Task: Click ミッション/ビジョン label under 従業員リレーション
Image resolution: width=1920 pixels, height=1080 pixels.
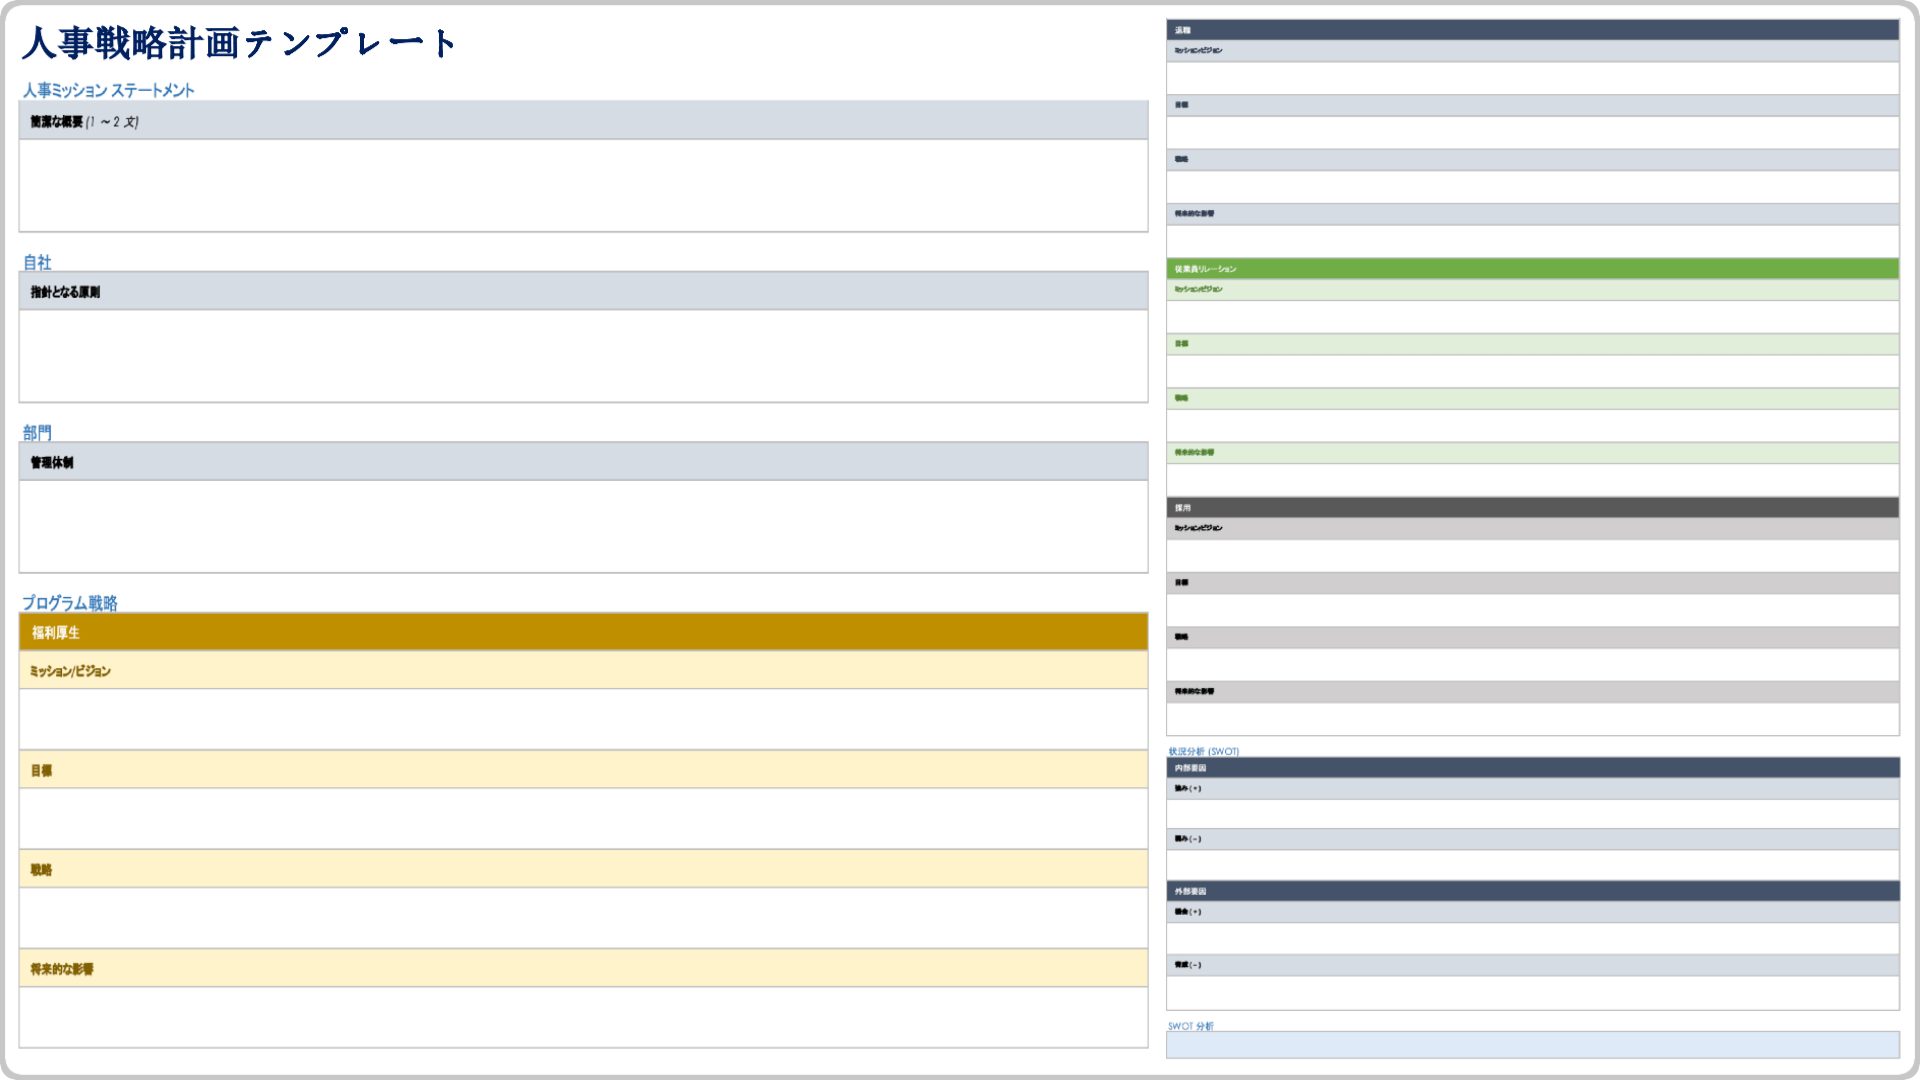Action: pos(1198,289)
